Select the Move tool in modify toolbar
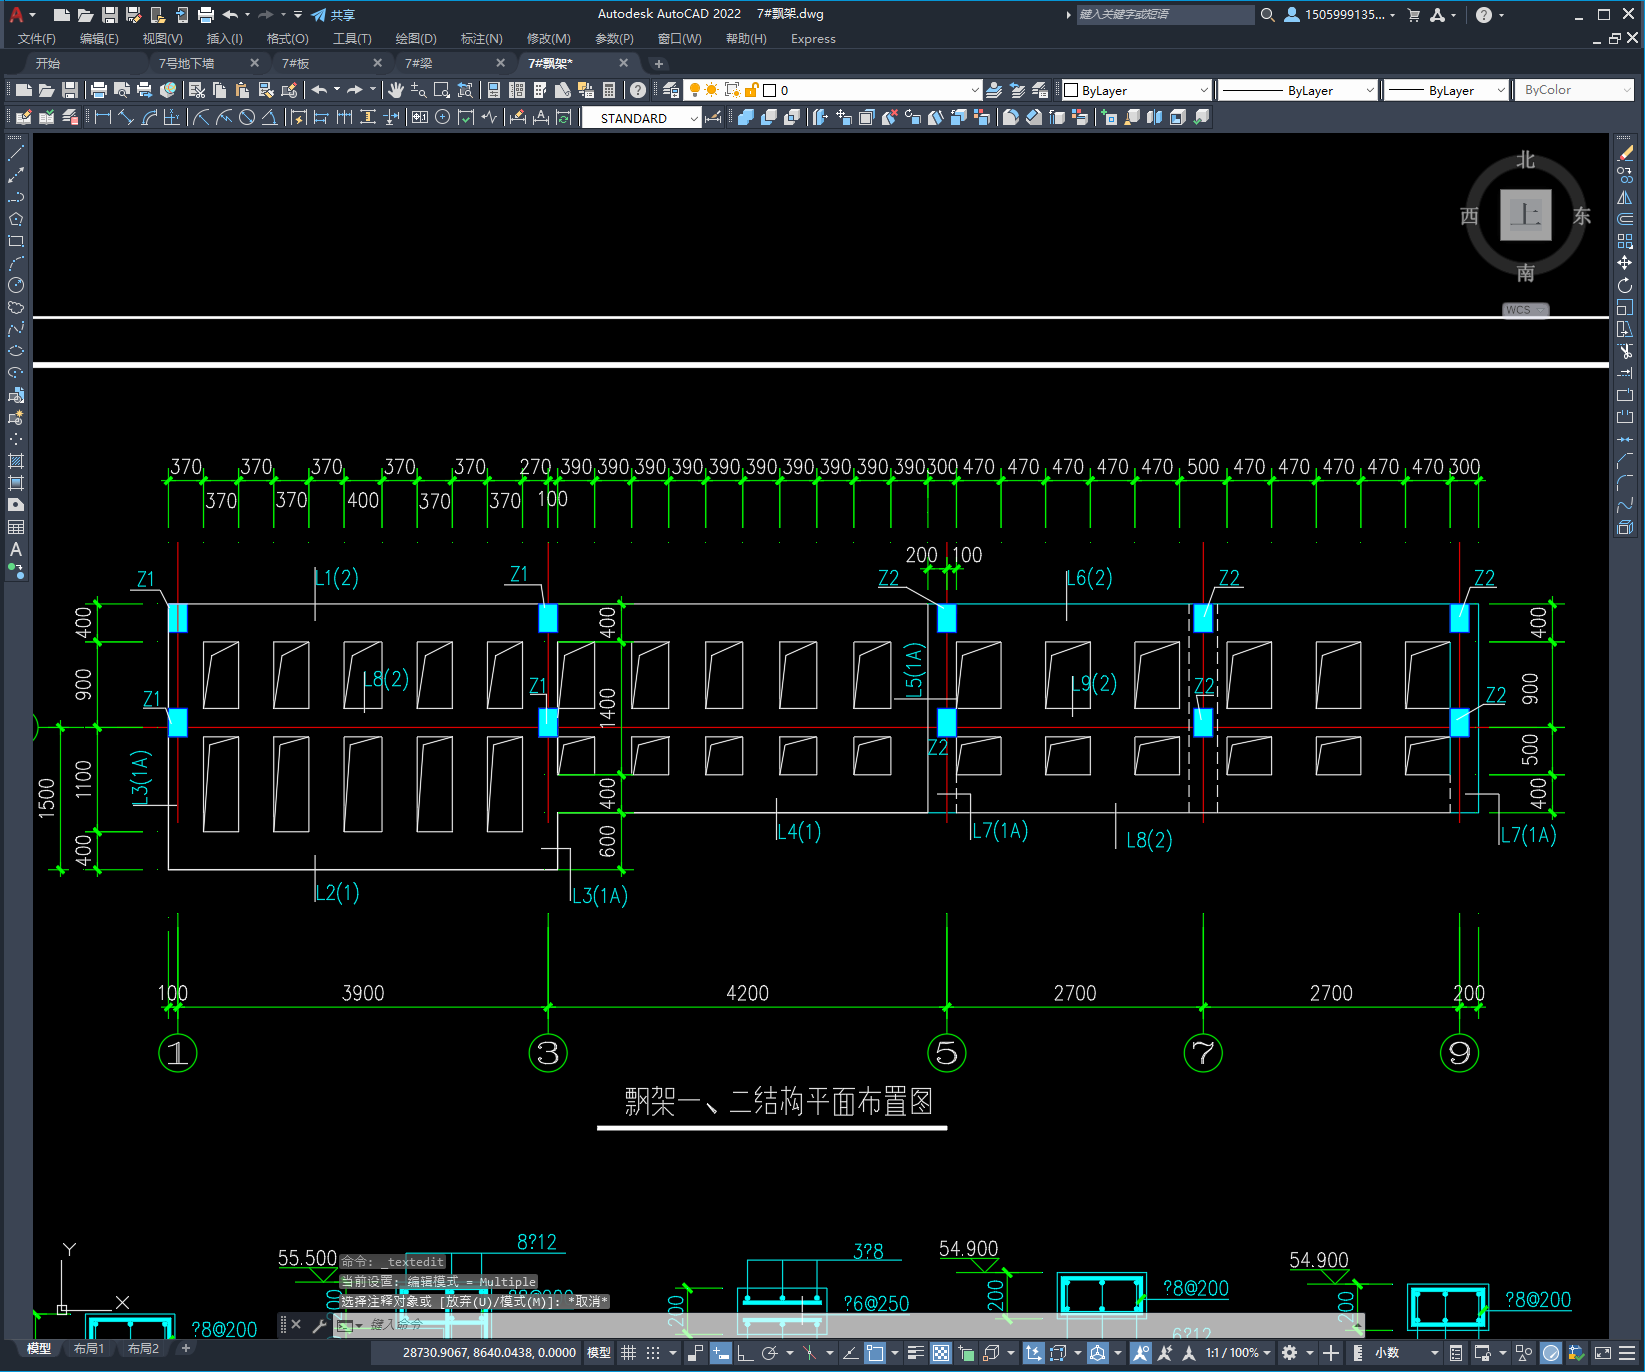Viewport: 1645px width, 1372px height. coord(1625,263)
